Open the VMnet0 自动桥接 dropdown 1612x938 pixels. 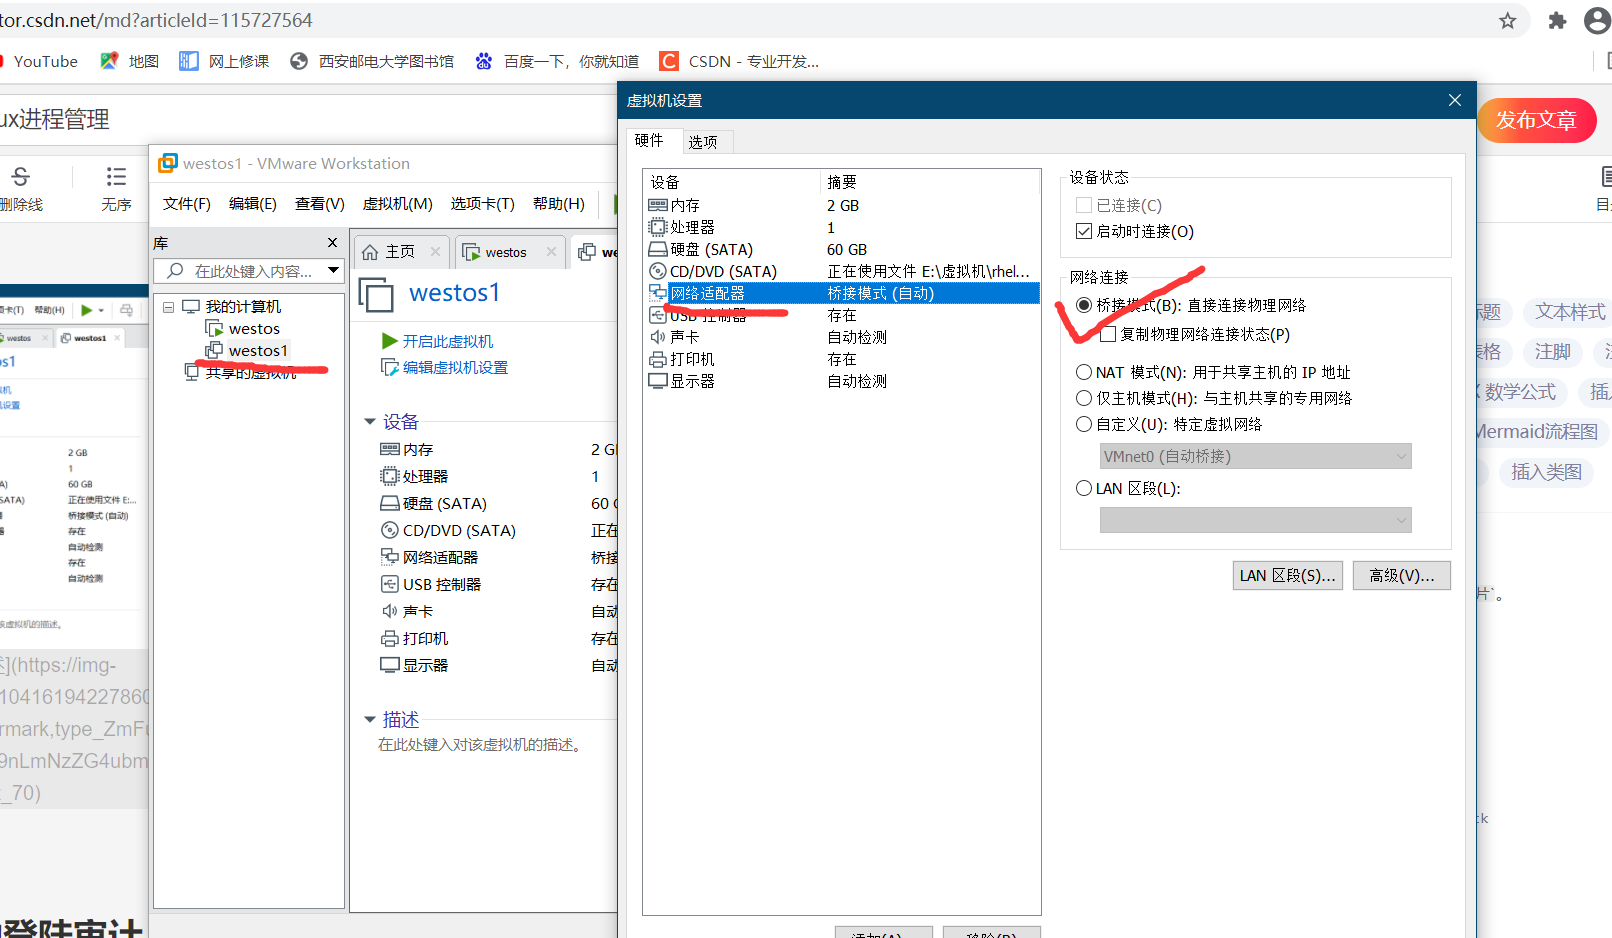[1254, 456]
